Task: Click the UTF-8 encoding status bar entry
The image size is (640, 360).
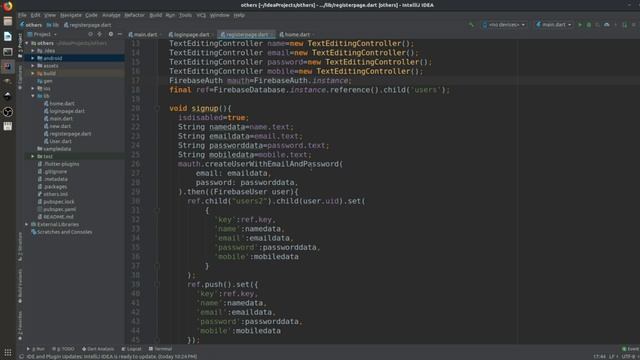Action: [x=629, y=356]
